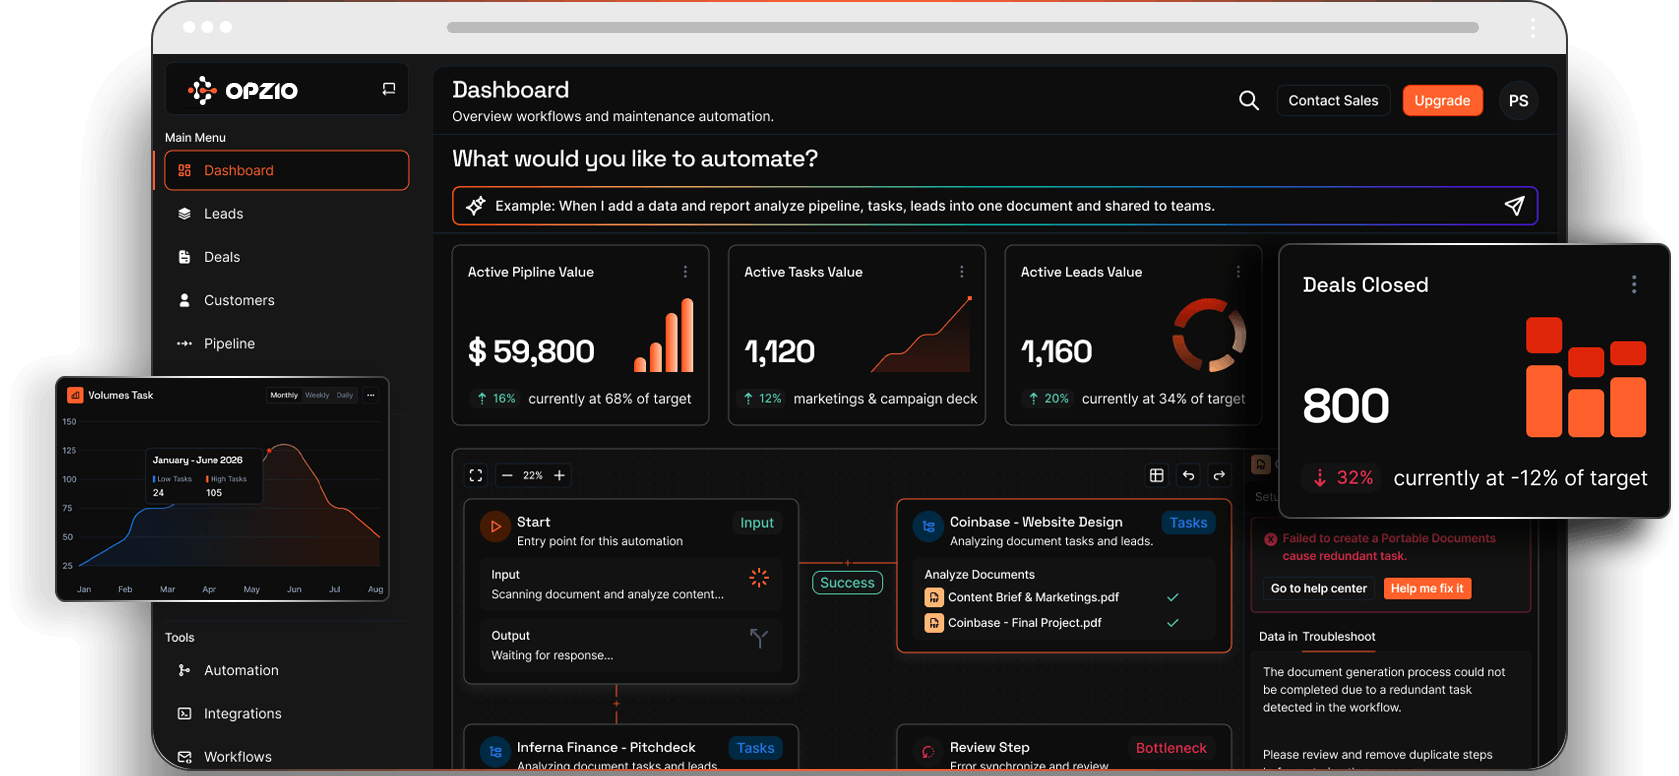Click the branch icon in Output row
The width and height of the screenshot is (1679, 776).
[759, 638]
